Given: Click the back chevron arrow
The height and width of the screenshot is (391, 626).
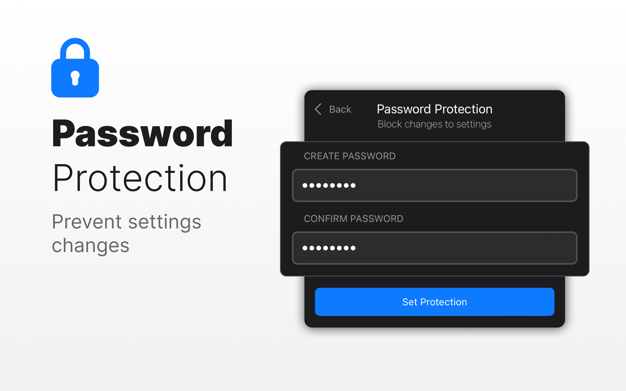Looking at the screenshot, I should coord(318,109).
